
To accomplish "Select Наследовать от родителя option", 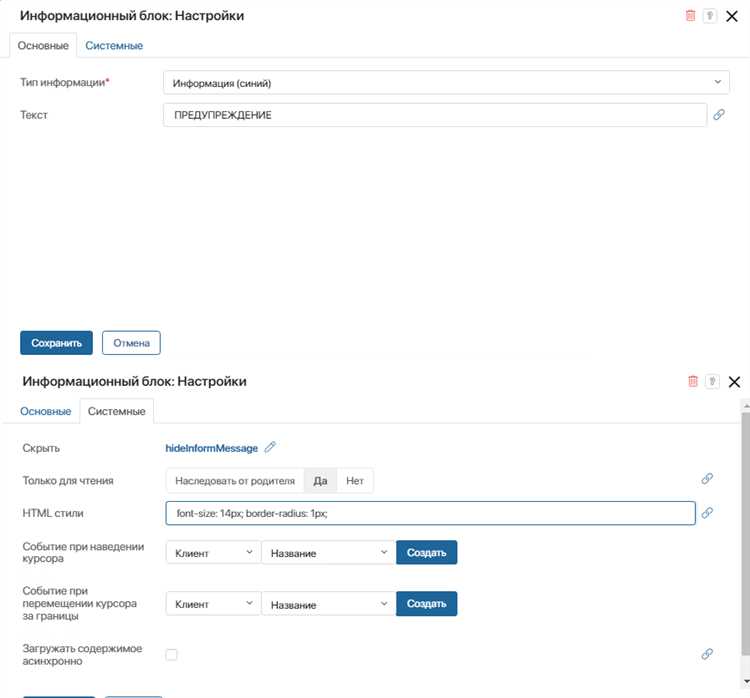I will coord(235,481).
